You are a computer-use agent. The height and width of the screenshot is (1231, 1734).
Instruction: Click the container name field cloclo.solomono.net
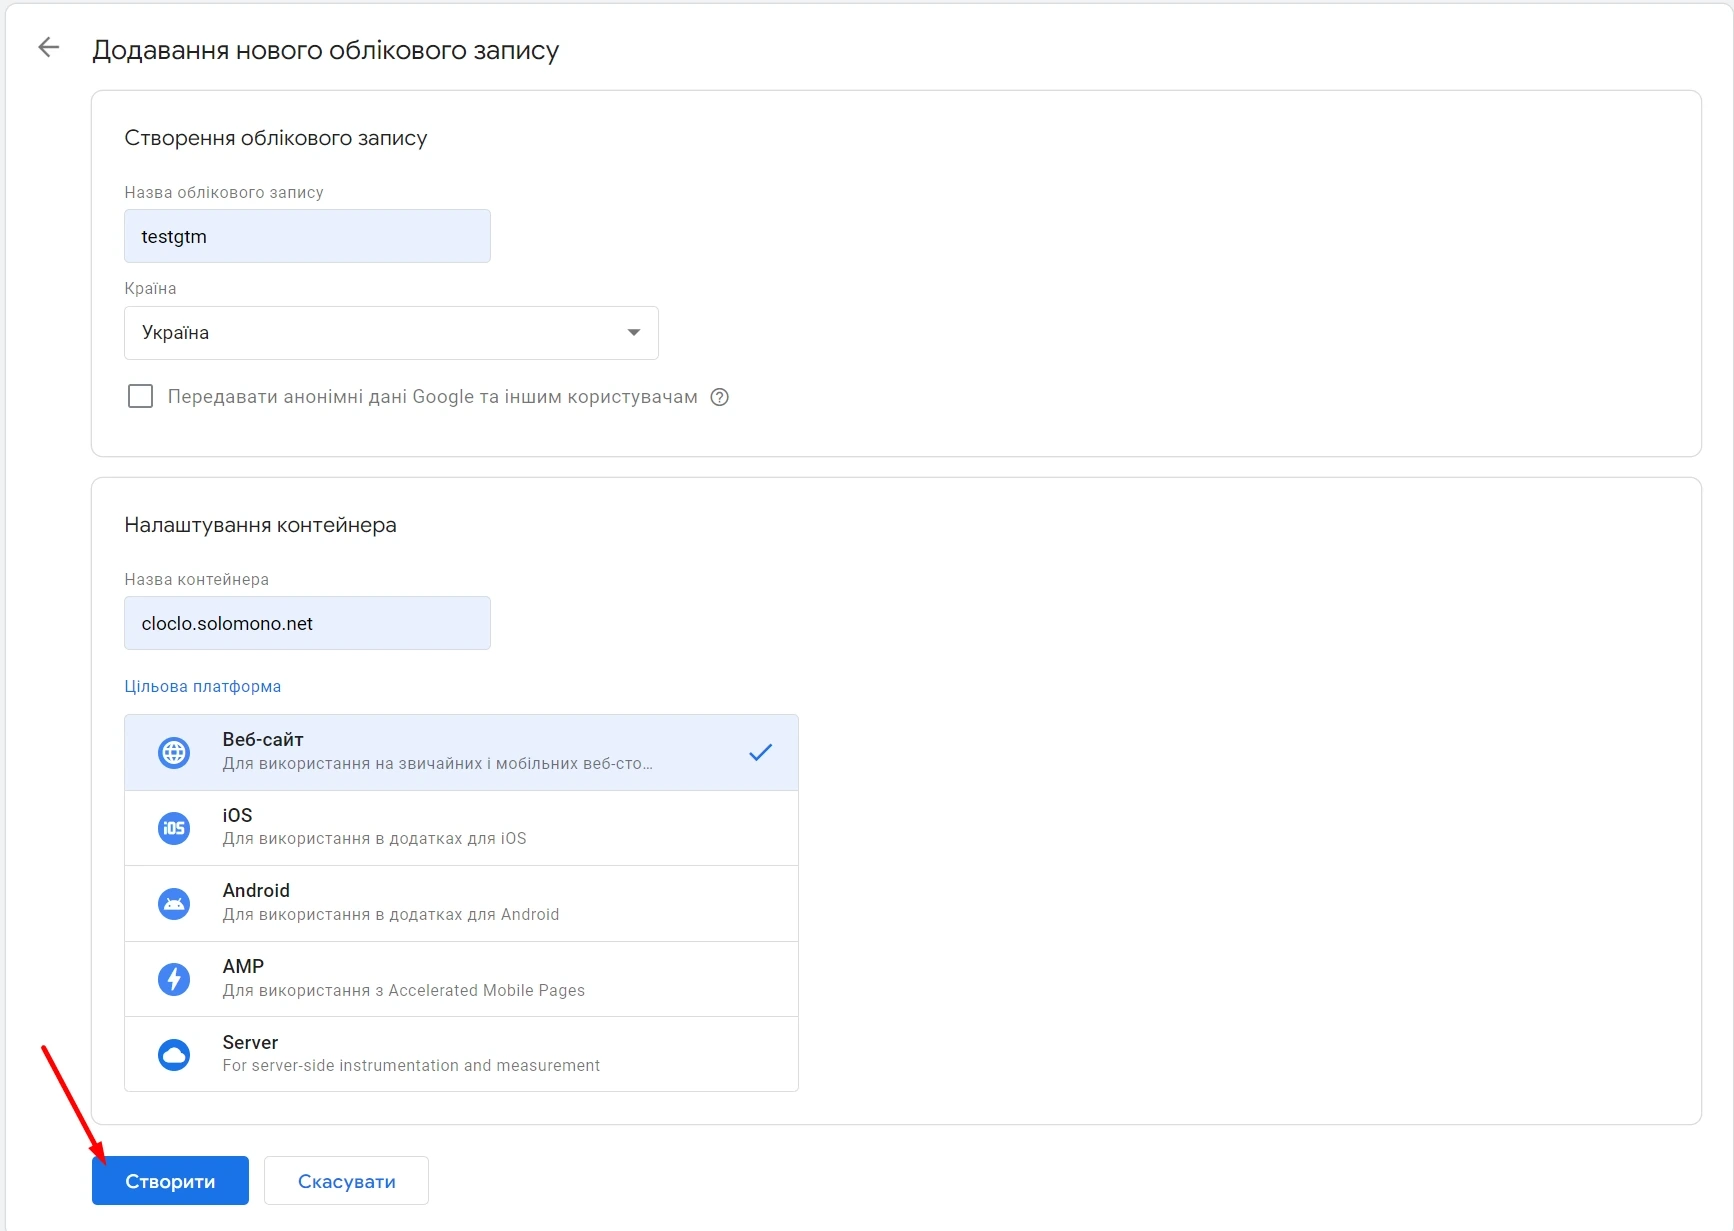(x=307, y=624)
